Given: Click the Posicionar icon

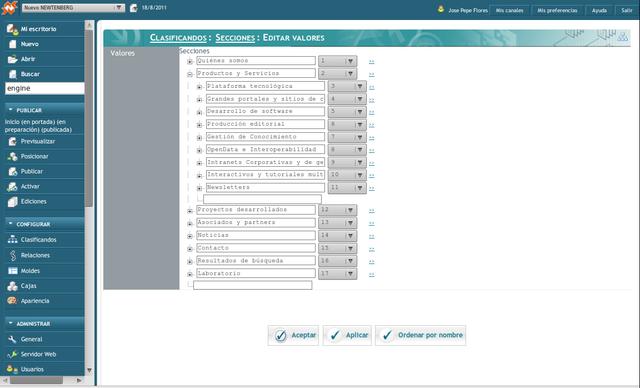Looking at the screenshot, I should 13,157.
